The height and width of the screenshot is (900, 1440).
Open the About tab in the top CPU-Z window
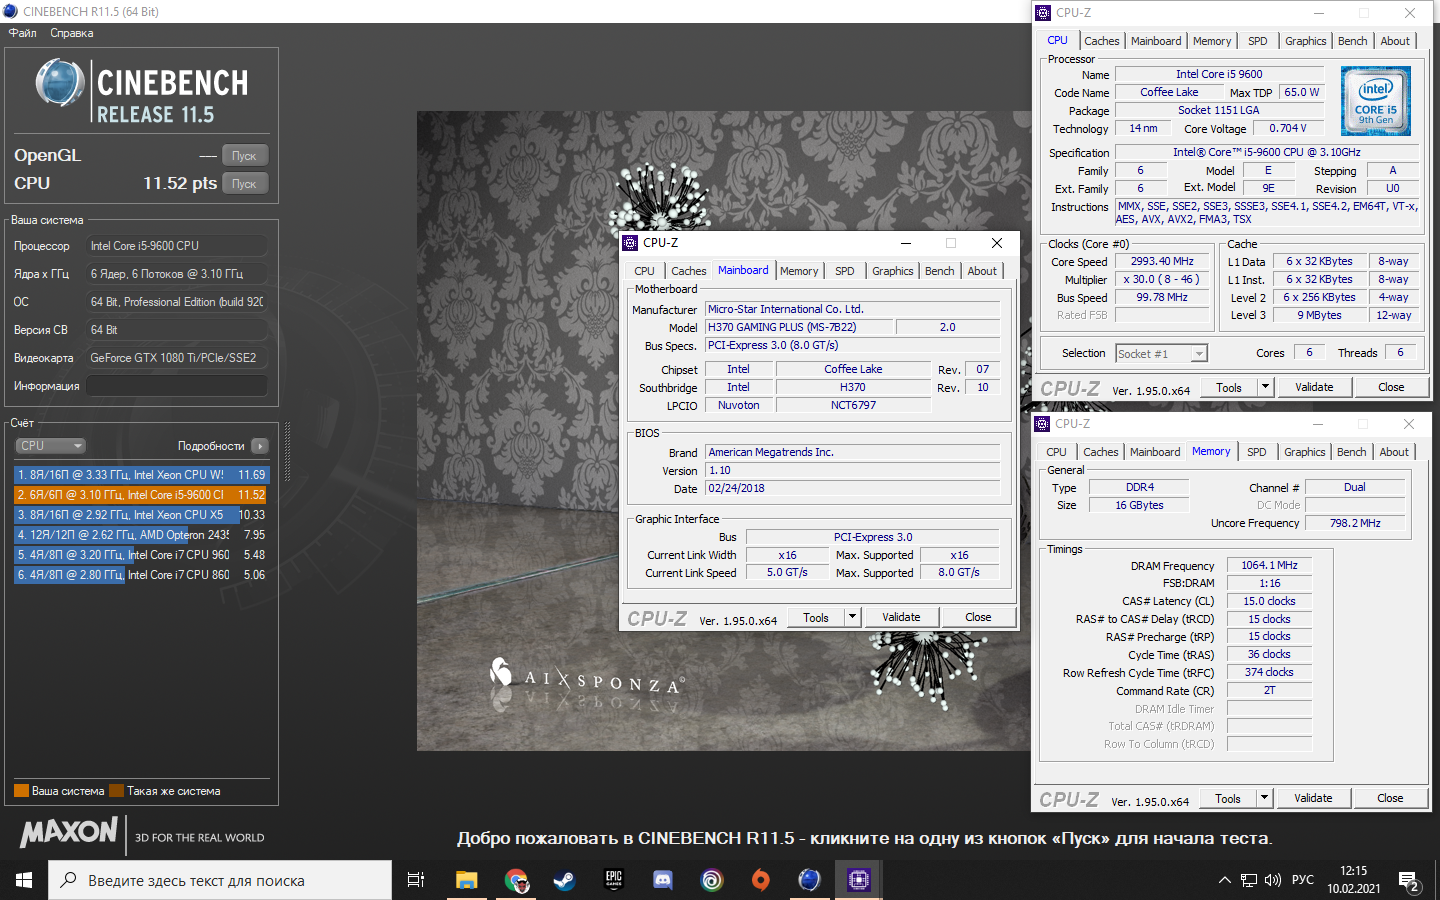[x=1395, y=41]
